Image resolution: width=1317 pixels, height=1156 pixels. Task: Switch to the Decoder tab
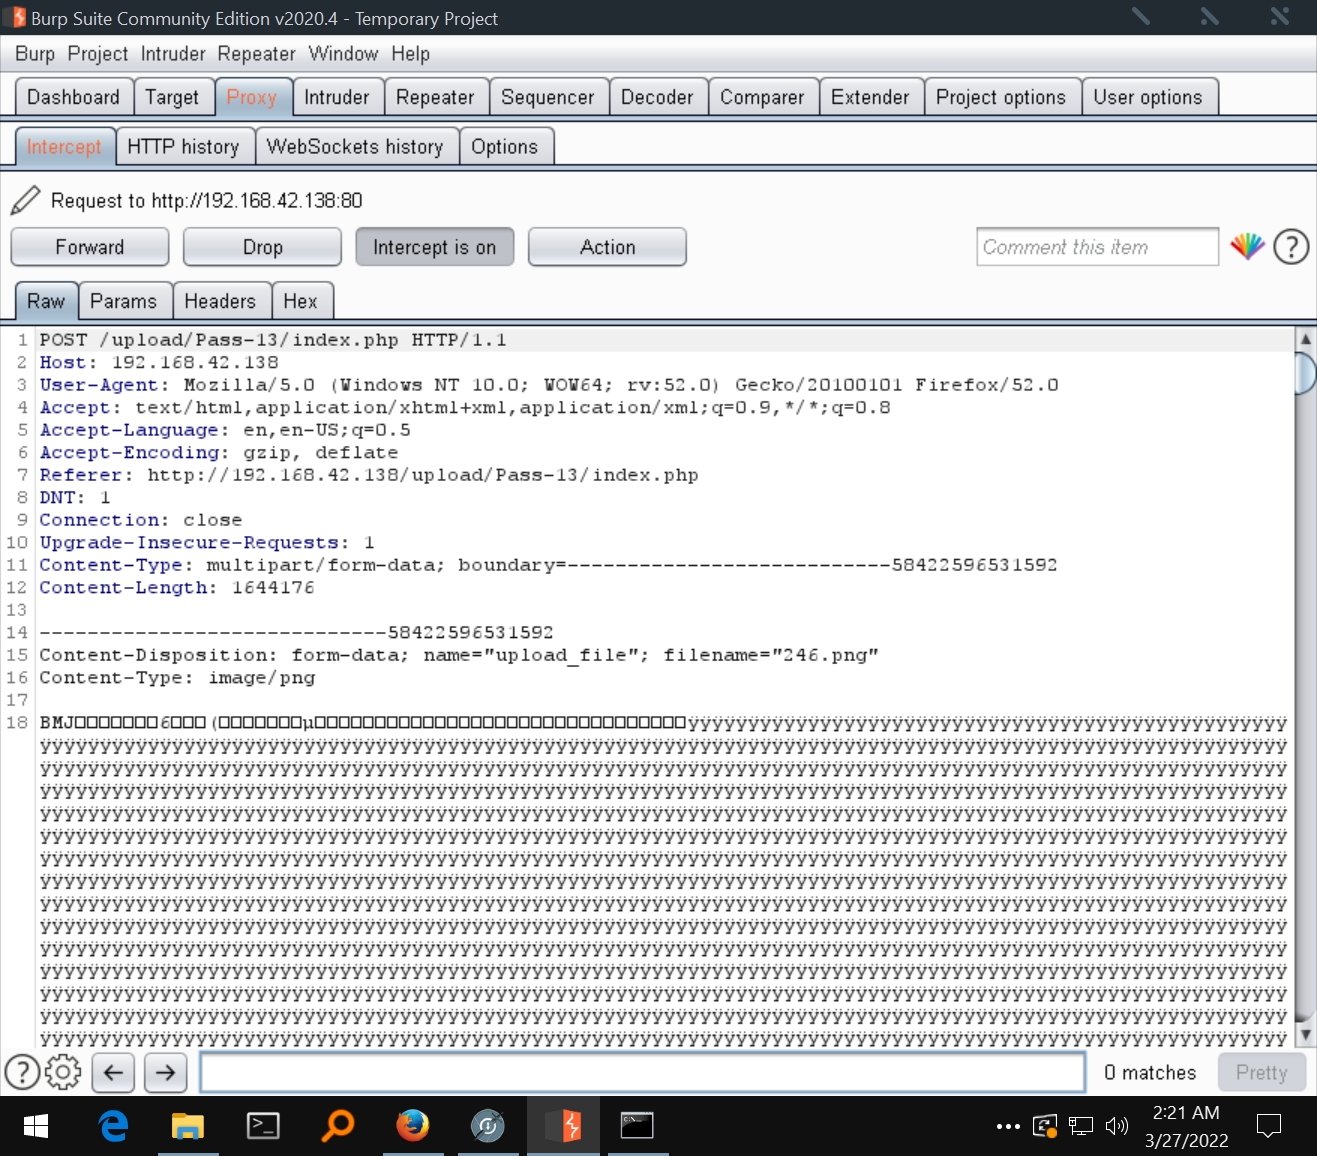pos(657,97)
